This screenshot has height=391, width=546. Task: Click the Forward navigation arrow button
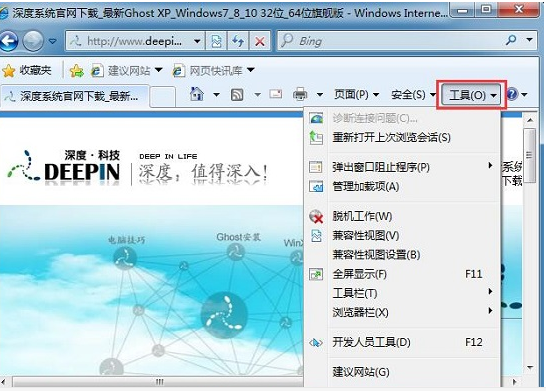tap(33, 41)
